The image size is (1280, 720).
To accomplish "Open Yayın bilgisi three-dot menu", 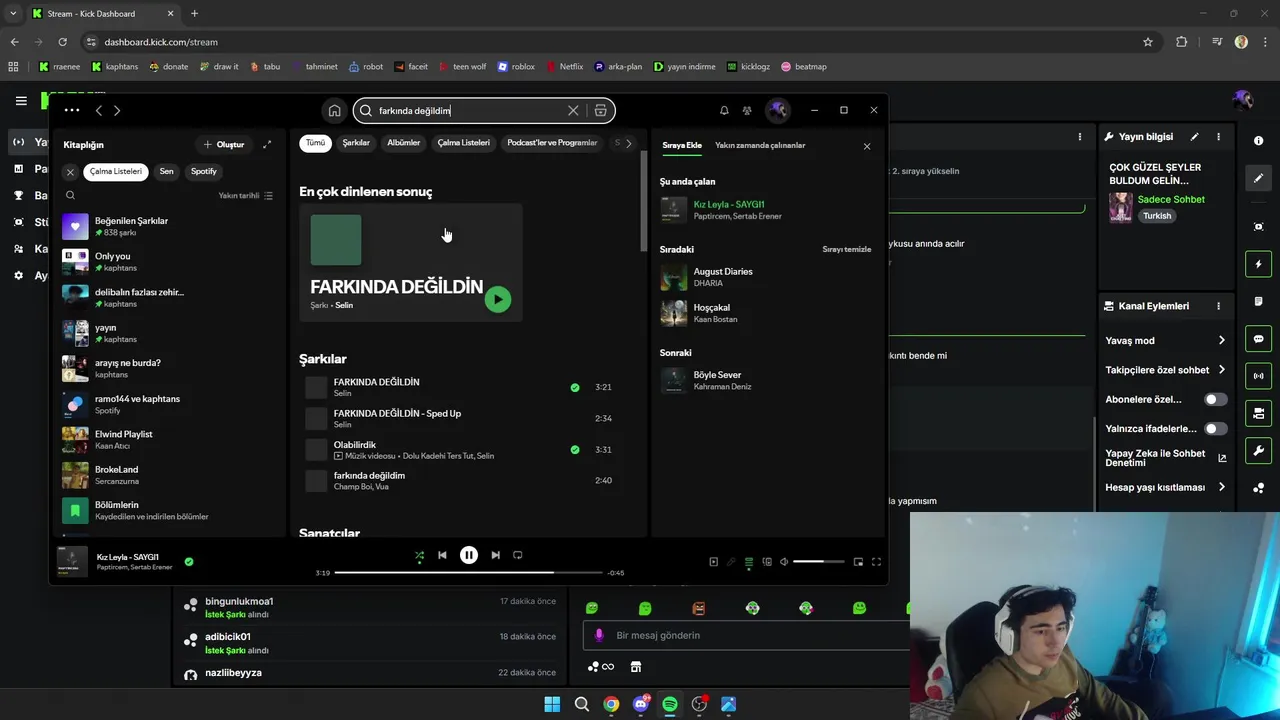I will tap(1218, 137).
